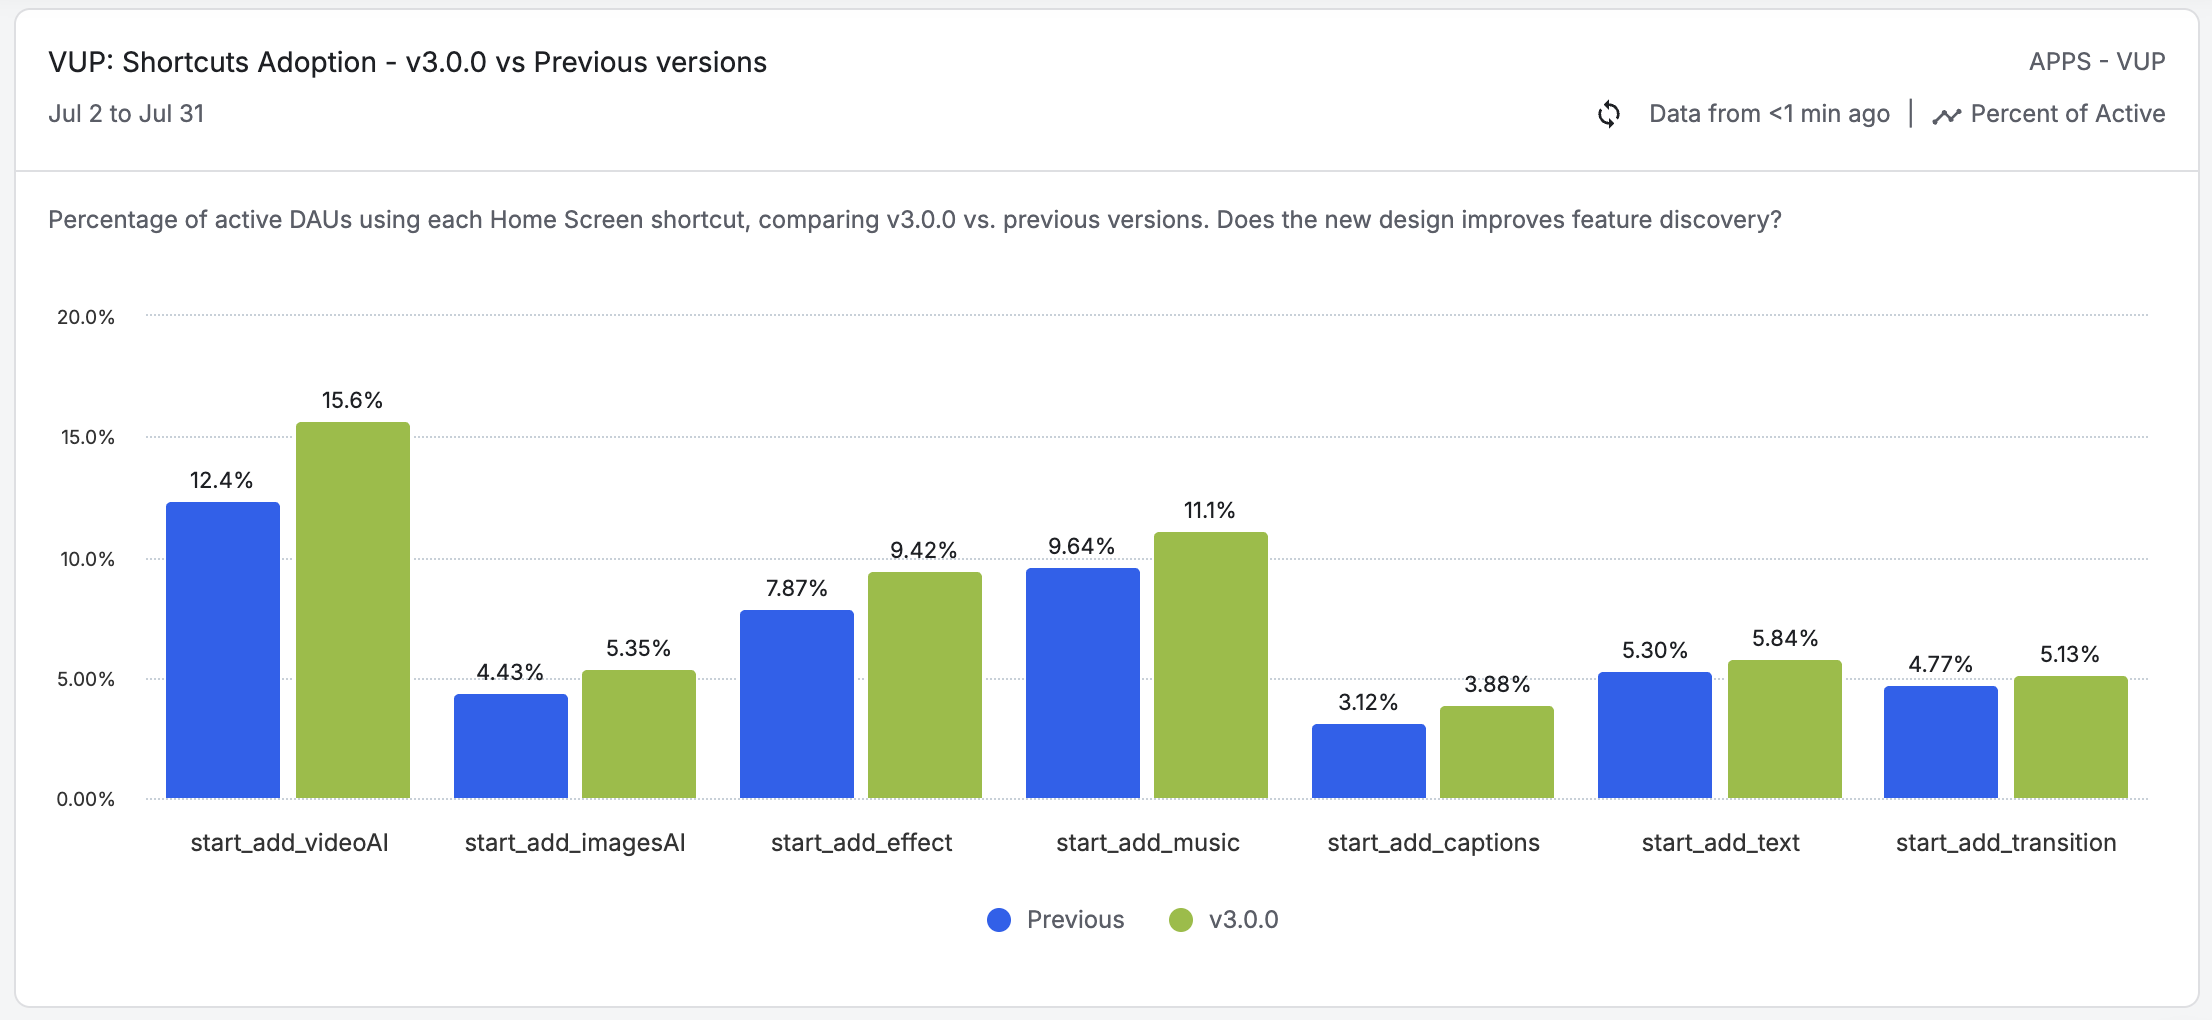Click the start_add_effect axis label
Viewport: 2212px width, 1020px height.
tap(861, 843)
